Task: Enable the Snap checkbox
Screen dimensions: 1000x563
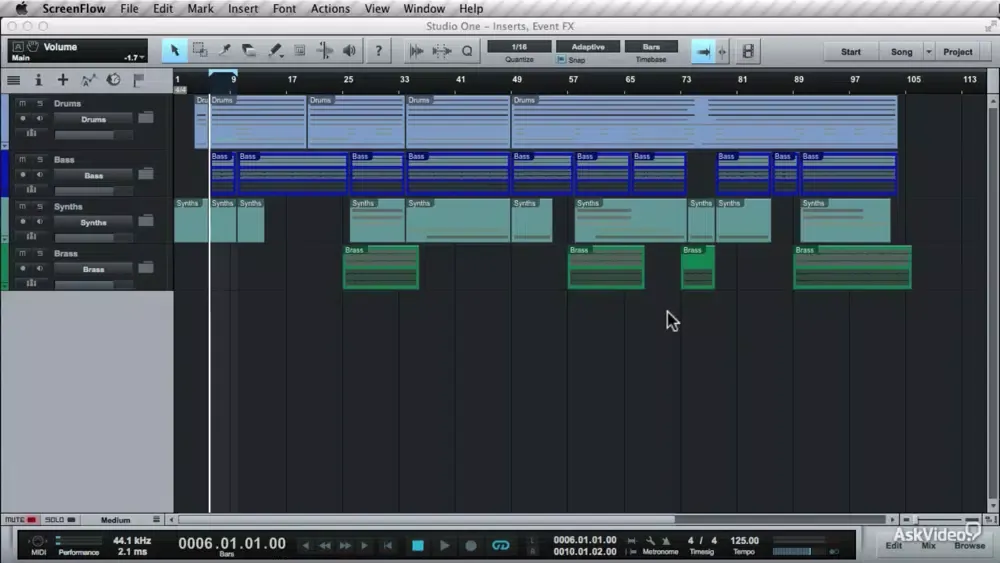Action: (561, 60)
